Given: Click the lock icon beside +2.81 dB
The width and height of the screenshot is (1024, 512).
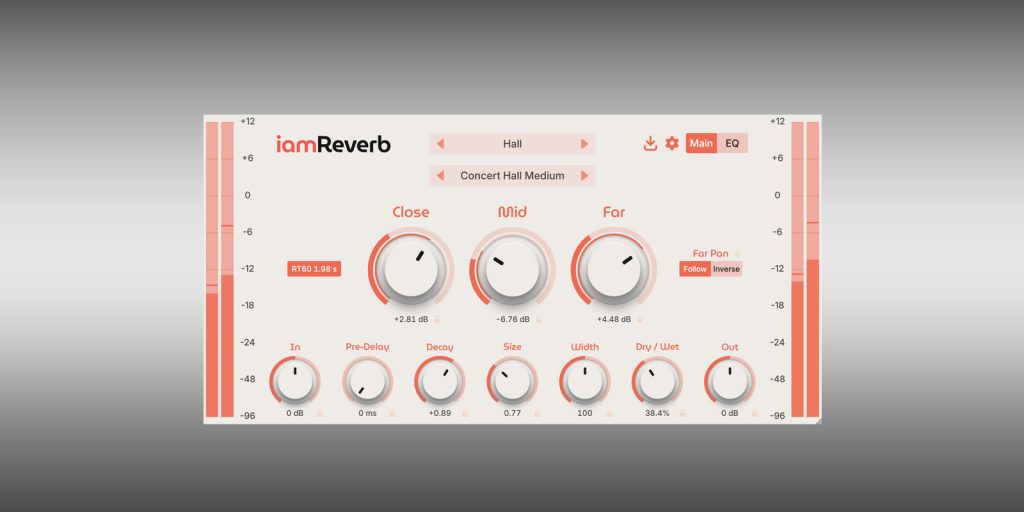Looking at the screenshot, I should (437, 319).
